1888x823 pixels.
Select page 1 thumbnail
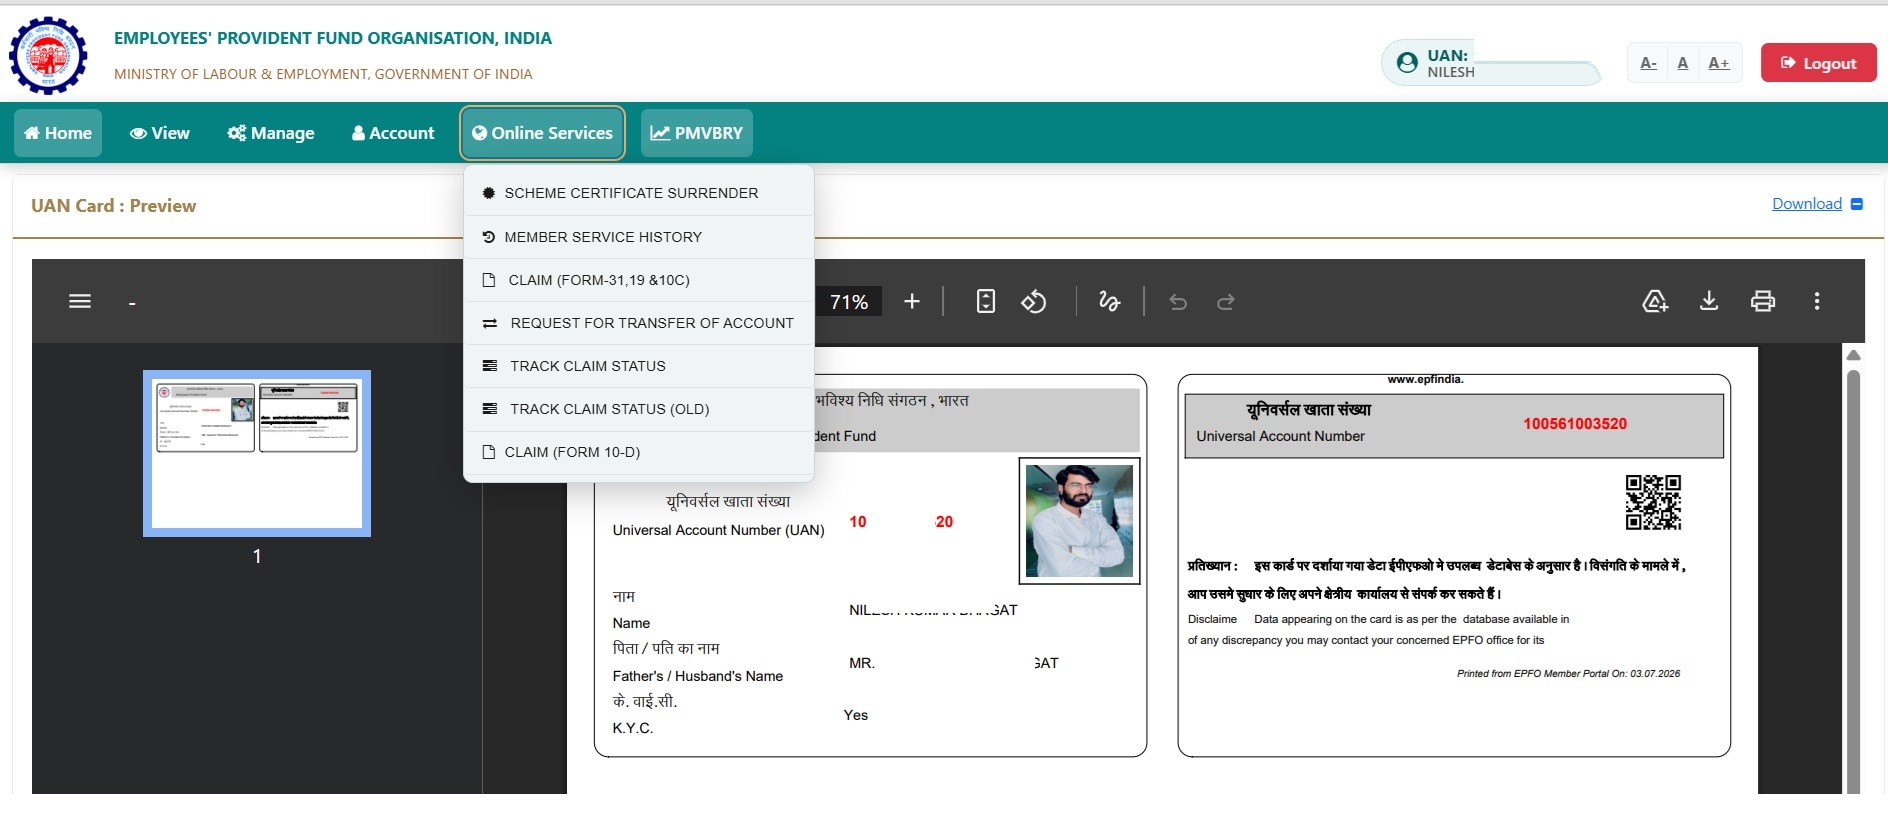[257, 453]
